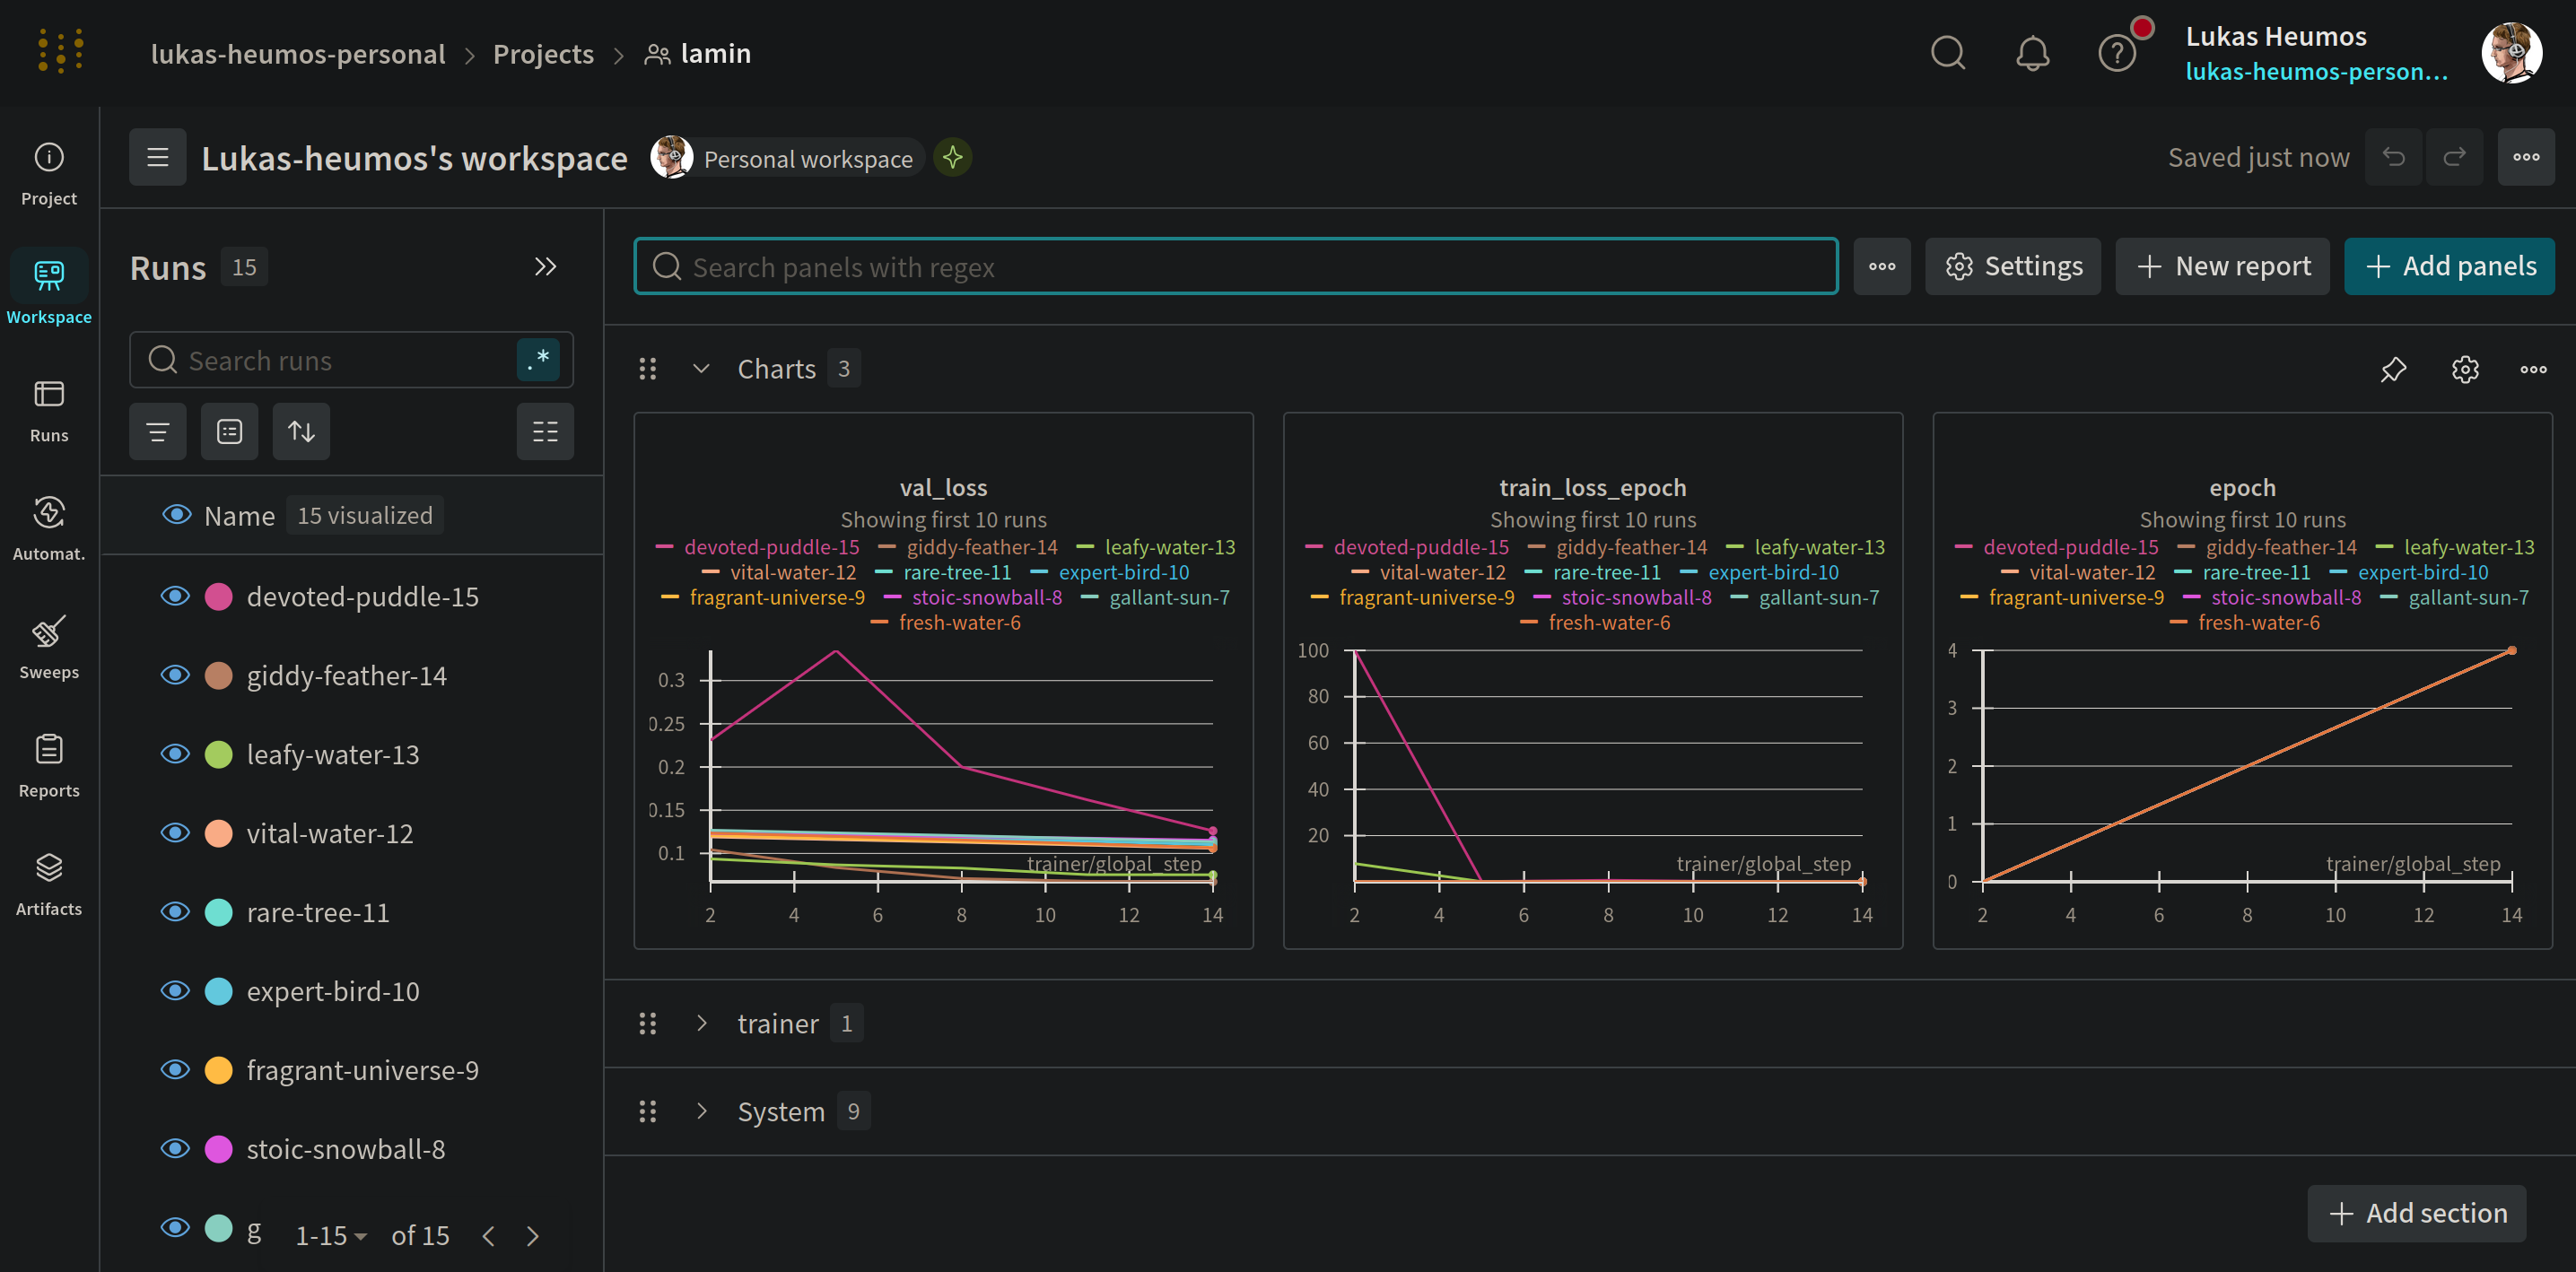Click the sort runs arrows icon
The height and width of the screenshot is (1272, 2576).
point(301,432)
